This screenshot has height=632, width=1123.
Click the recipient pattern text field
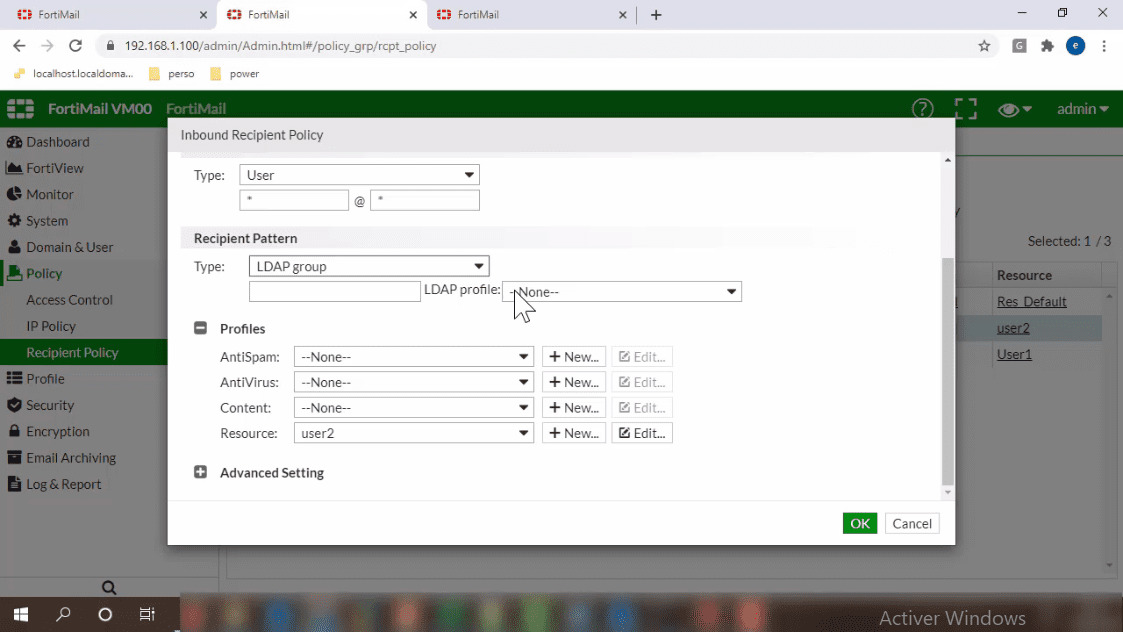(334, 291)
